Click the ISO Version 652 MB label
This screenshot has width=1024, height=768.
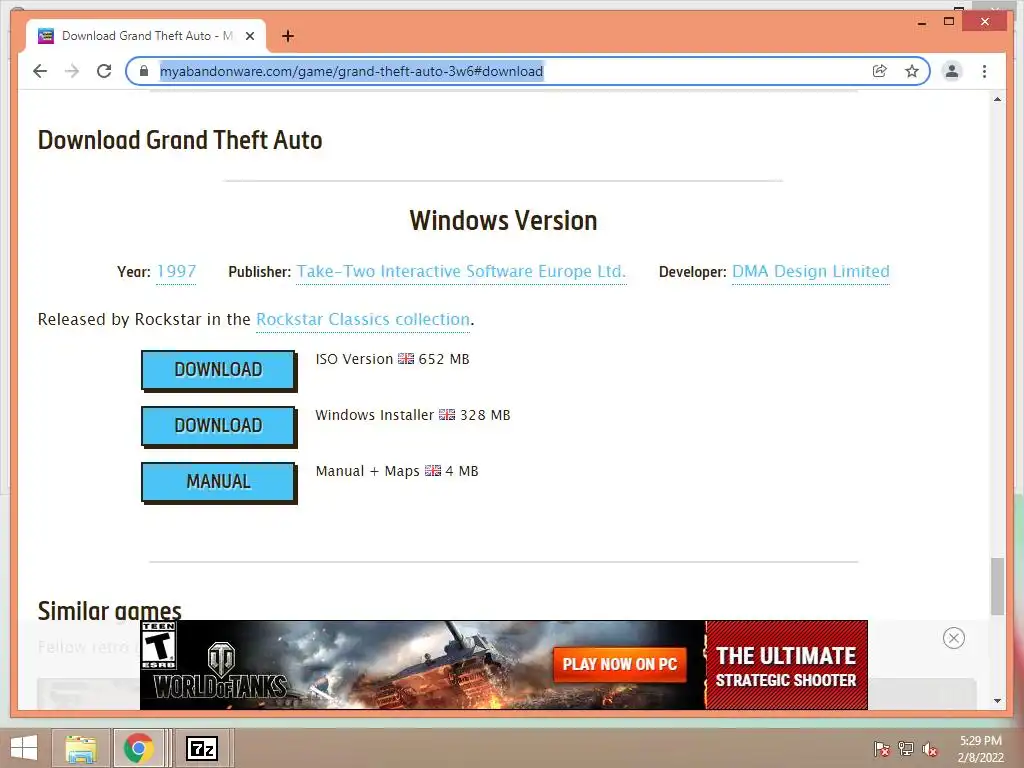pyautogui.click(x=392, y=359)
